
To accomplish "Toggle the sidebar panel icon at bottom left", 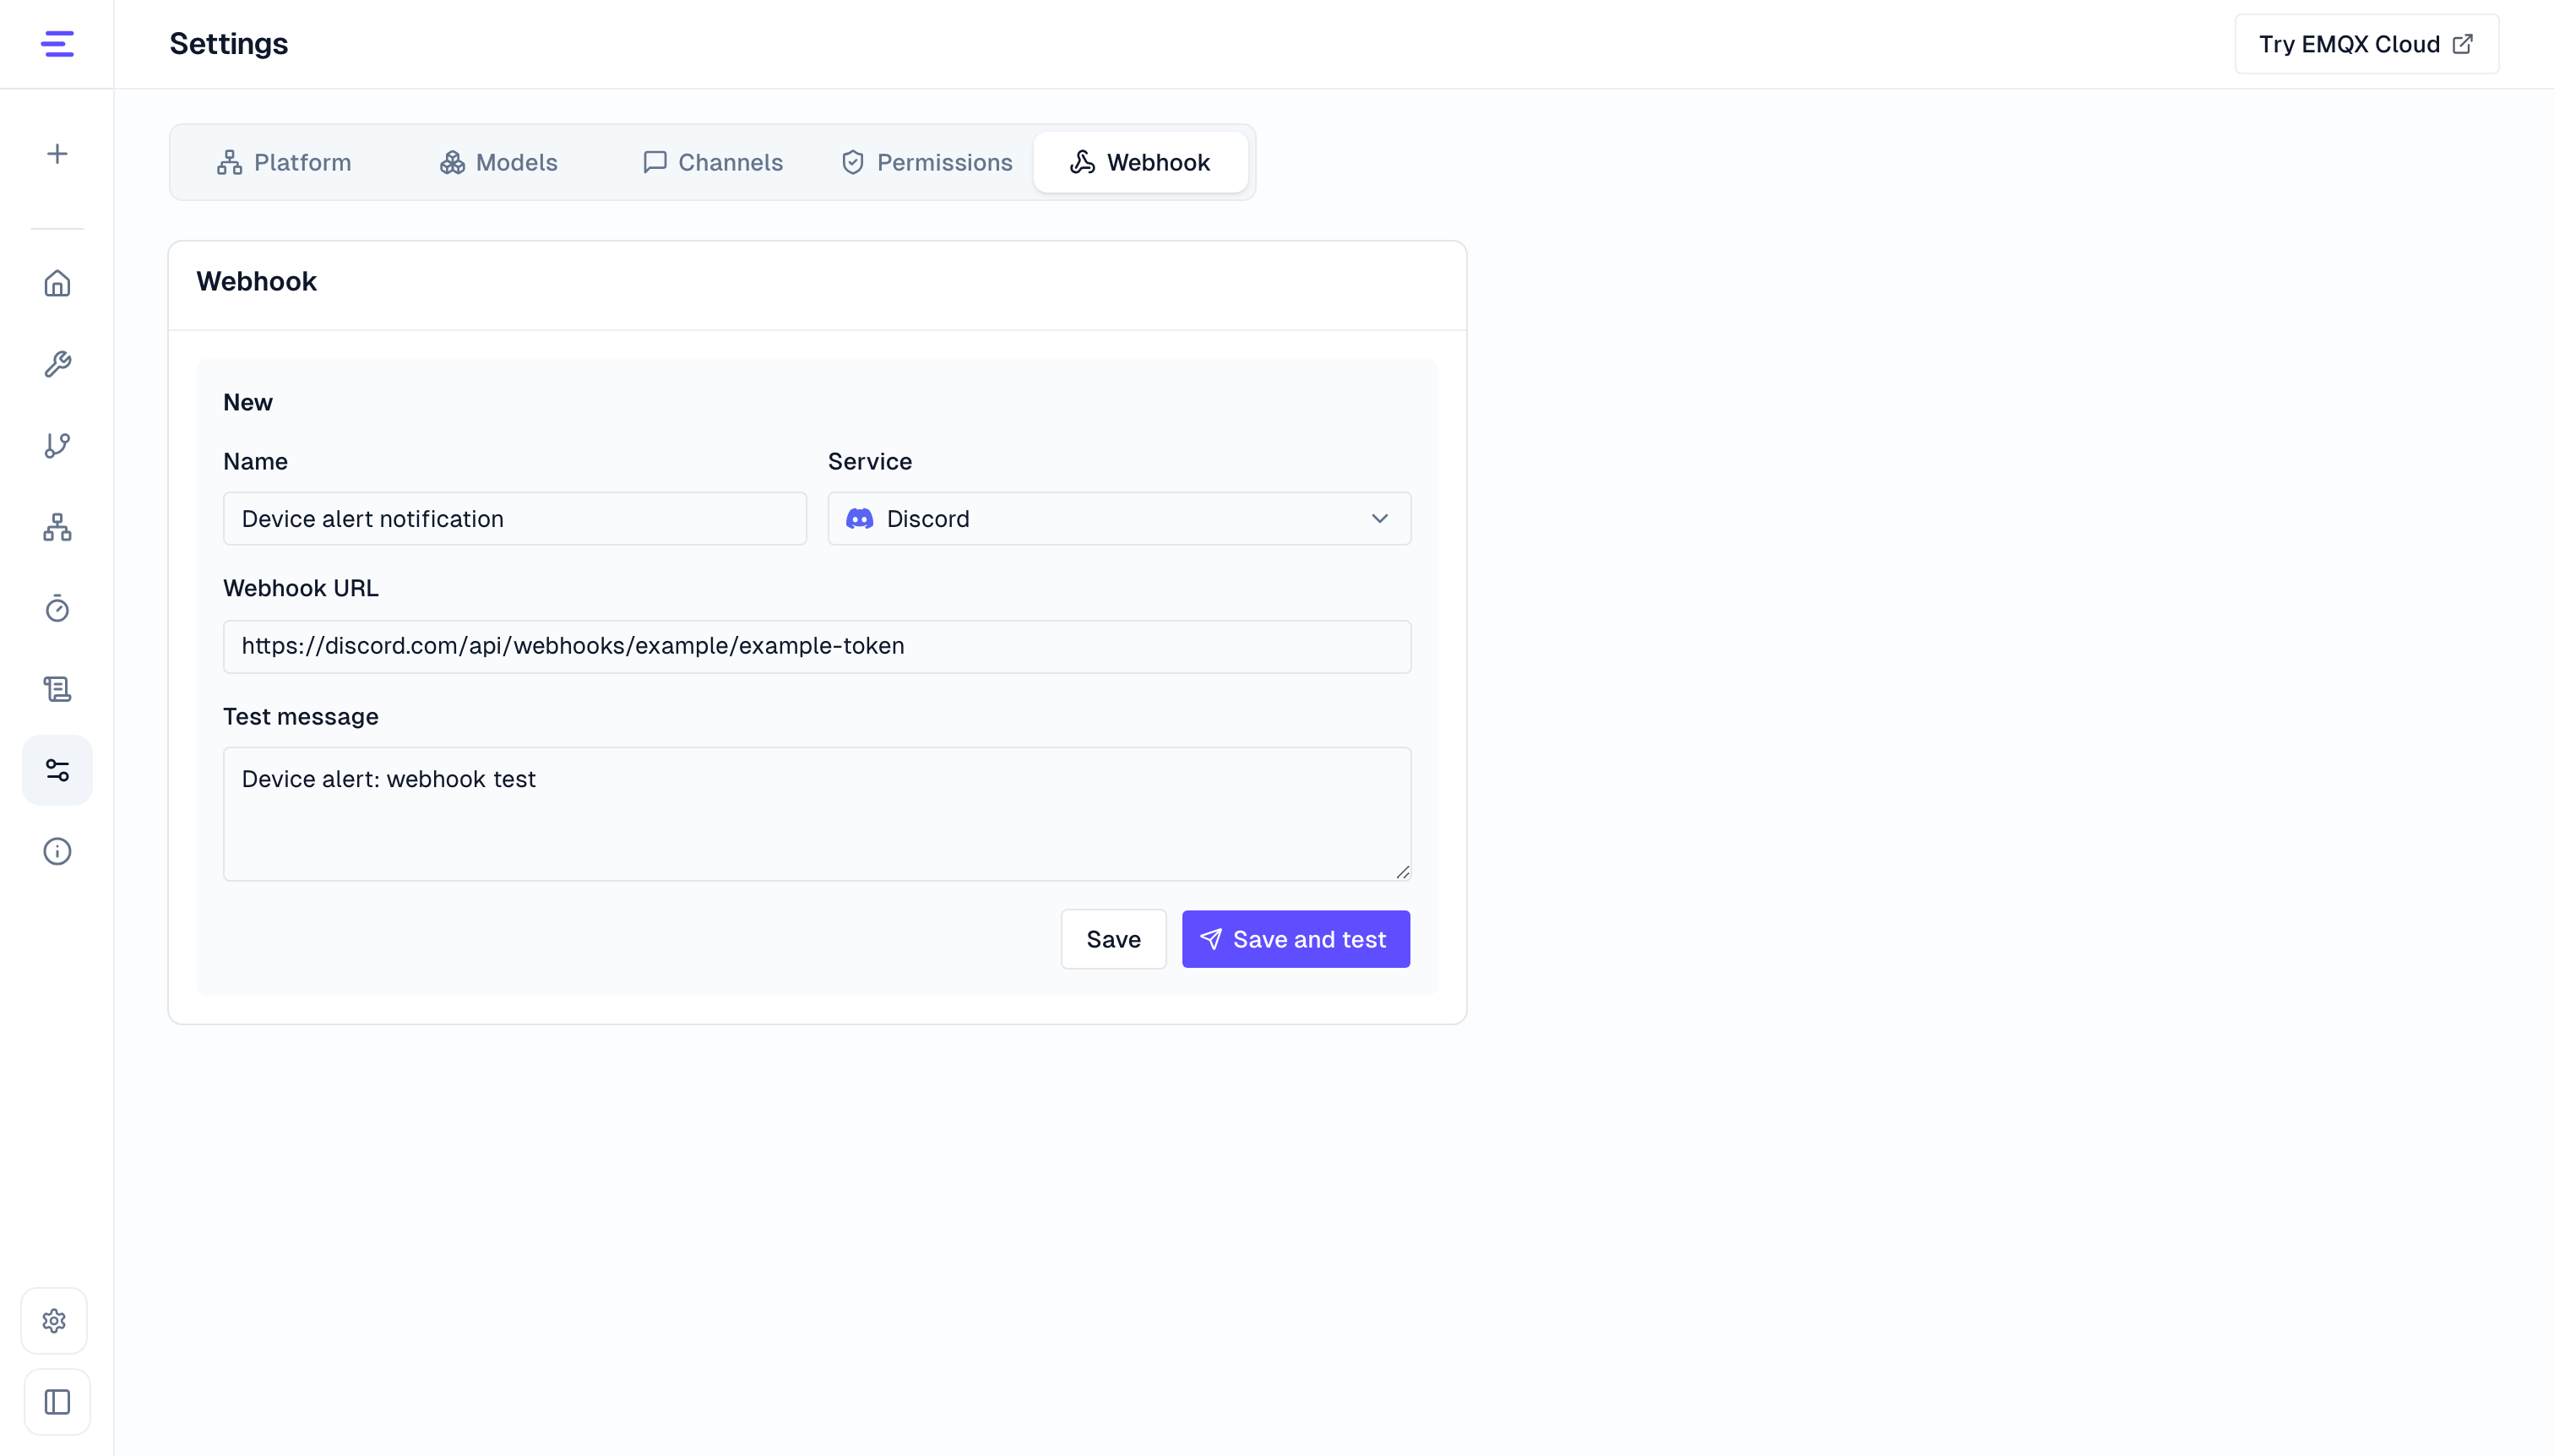I will point(57,1402).
